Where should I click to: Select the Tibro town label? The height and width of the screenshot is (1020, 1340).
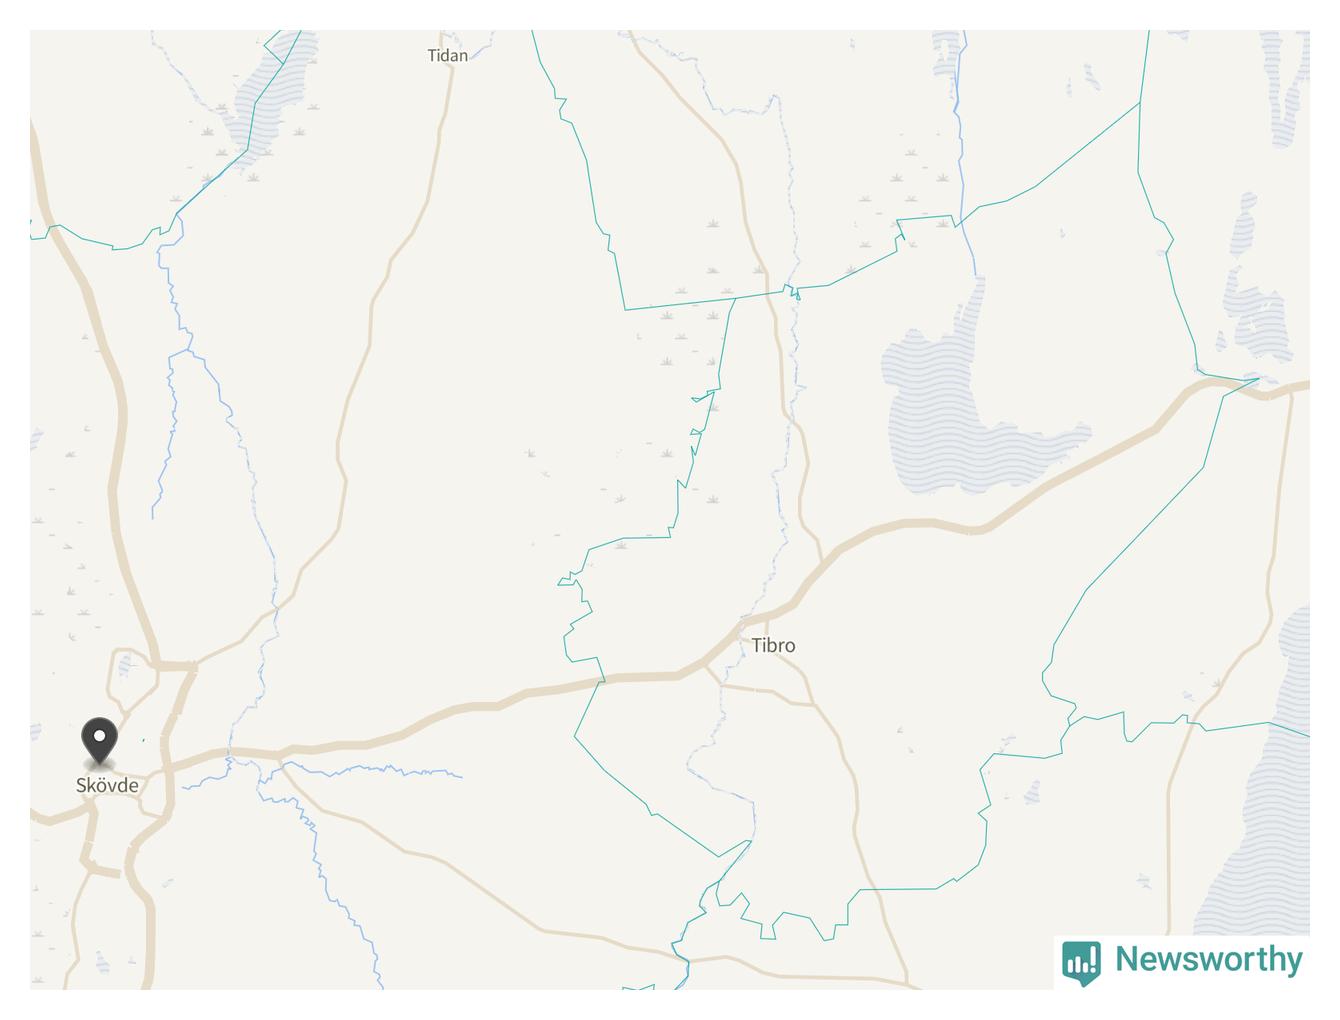point(773,645)
